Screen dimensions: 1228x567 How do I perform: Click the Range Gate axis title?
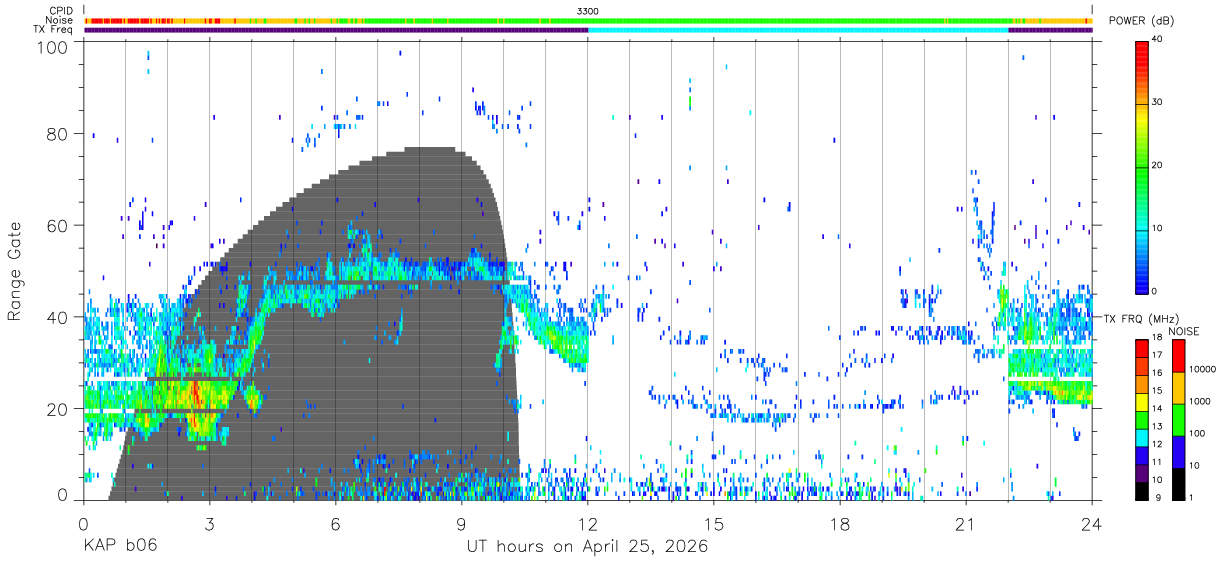(15, 273)
